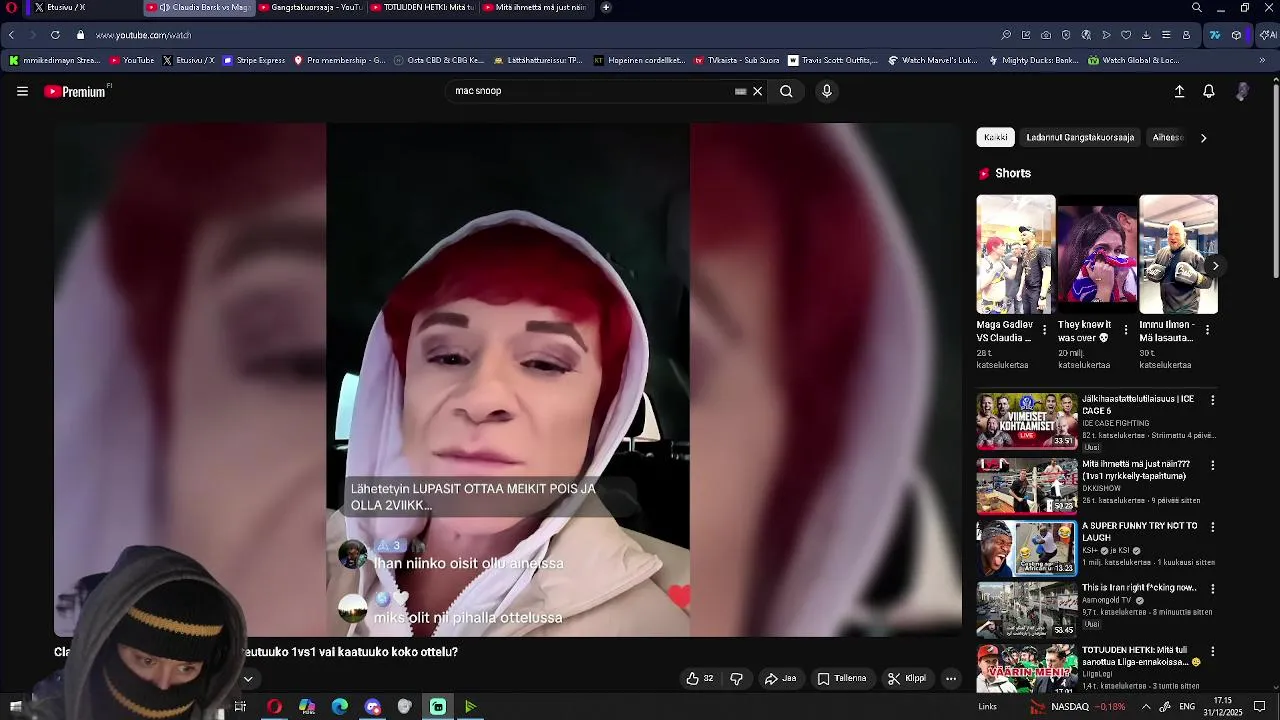
Task: Select the 'Aiheeseen' filter chip
Action: coord(1167,138)
